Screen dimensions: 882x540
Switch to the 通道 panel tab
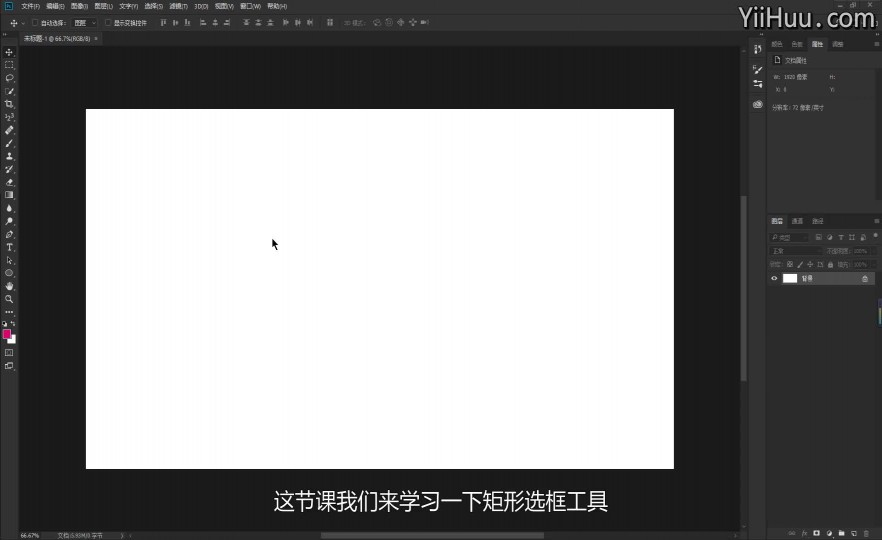click(797, 221)
